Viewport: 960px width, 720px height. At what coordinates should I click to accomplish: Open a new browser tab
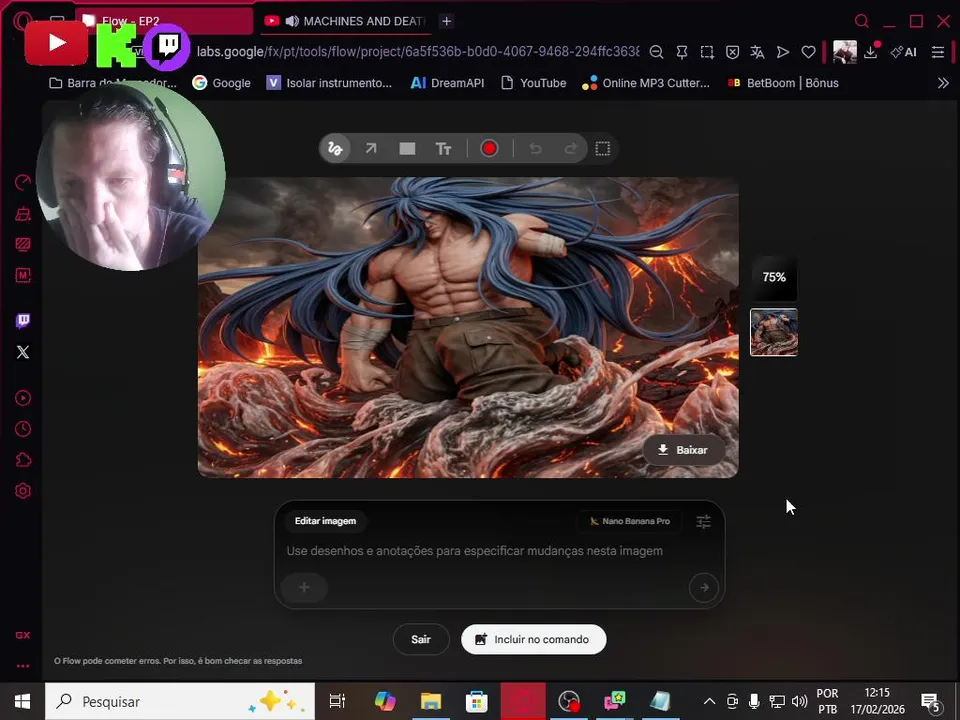coord(446,21)
